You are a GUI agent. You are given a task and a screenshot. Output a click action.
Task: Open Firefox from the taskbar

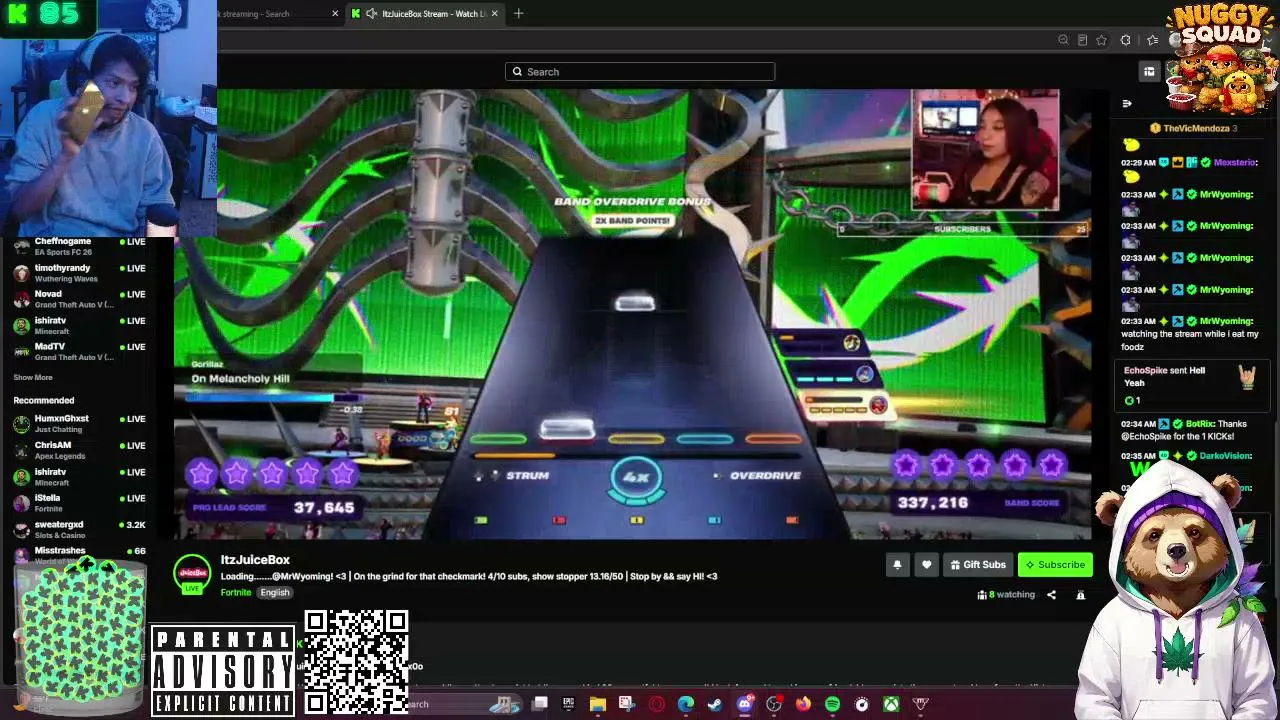[803, 704]
